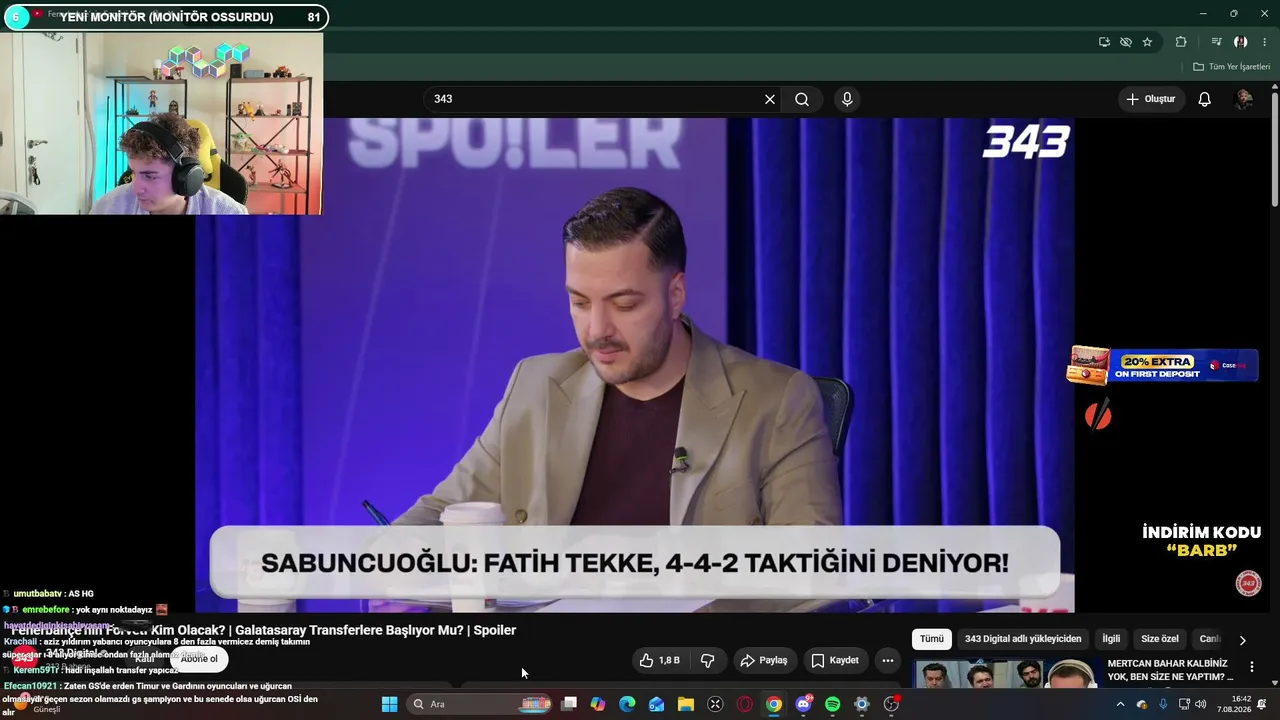Viewport: 1280px width, 720px height.
Task: Open Chrome media controls icon
Action: click(1216, 42)
